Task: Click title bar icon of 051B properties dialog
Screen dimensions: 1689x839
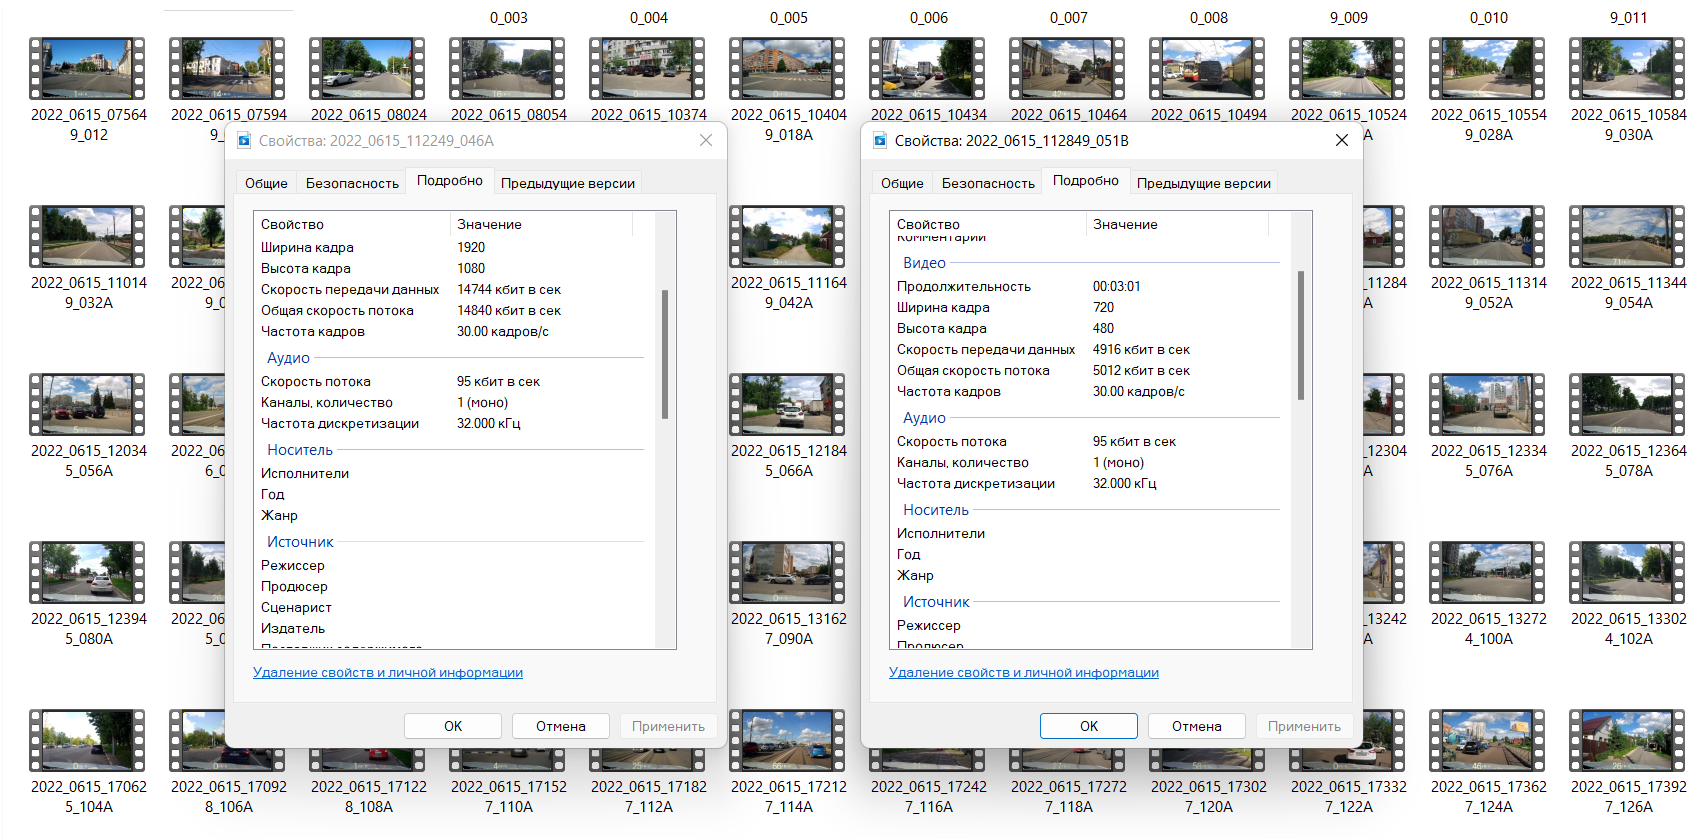Action: pyautogui.click(x=880, y=141)
